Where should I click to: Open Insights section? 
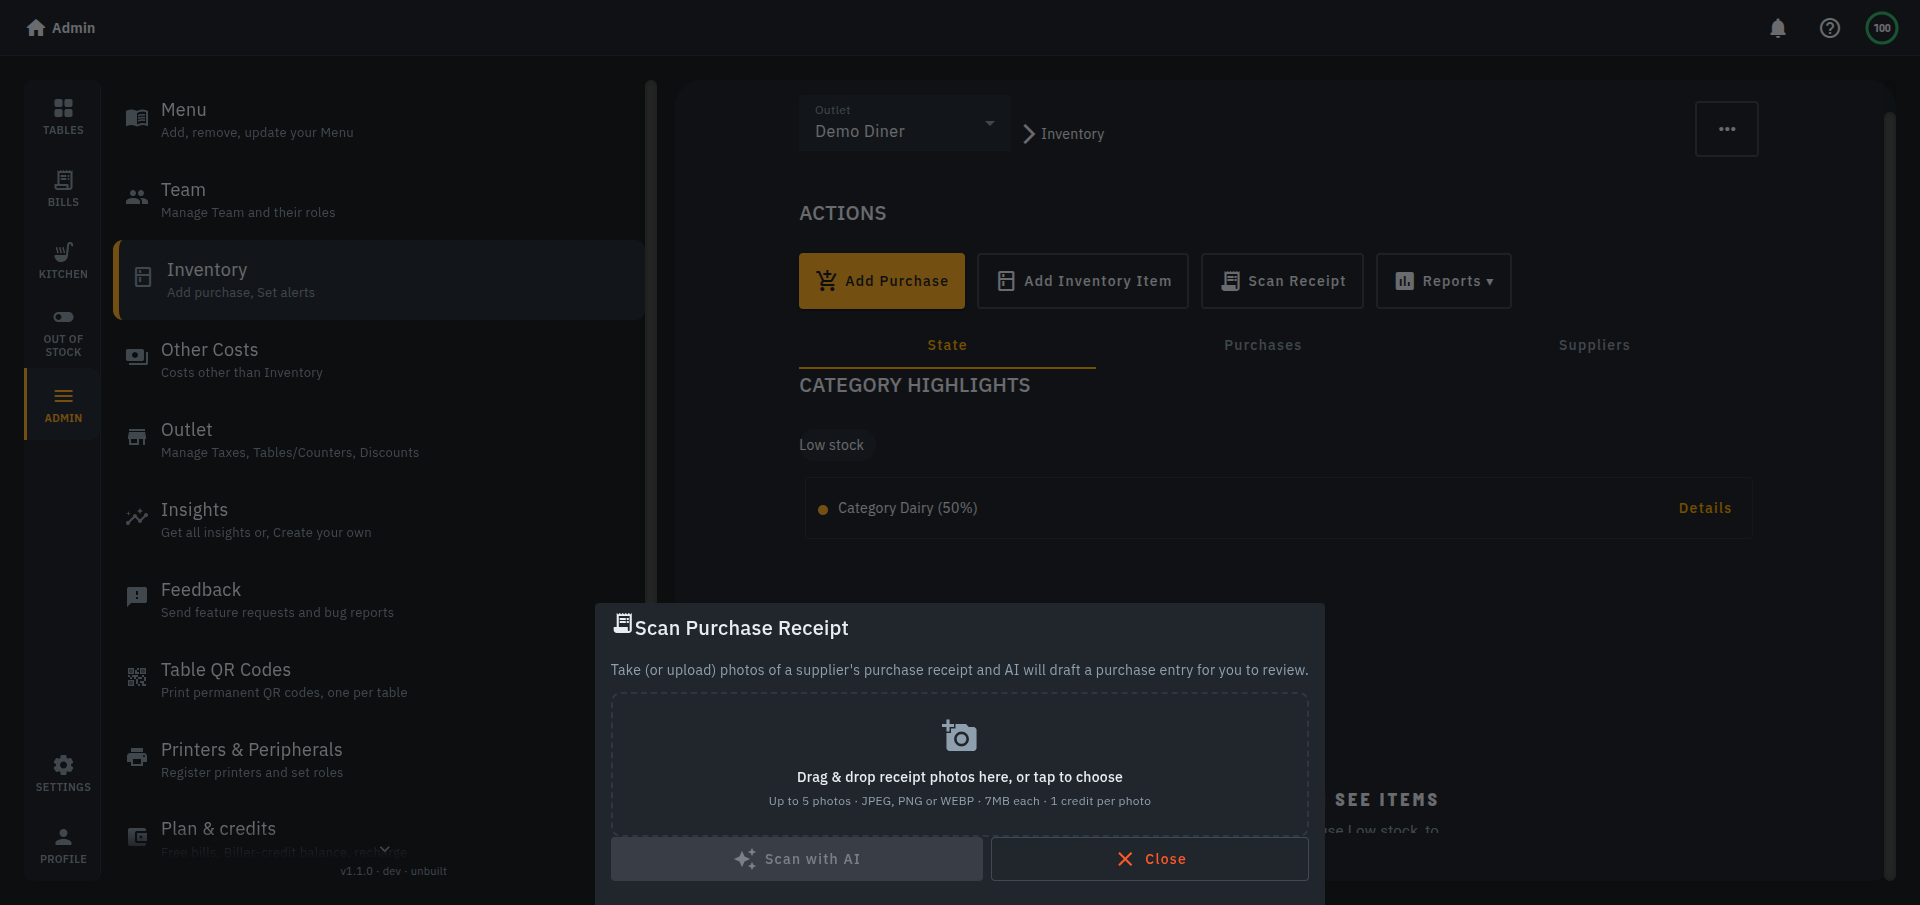tap(380, 520)
